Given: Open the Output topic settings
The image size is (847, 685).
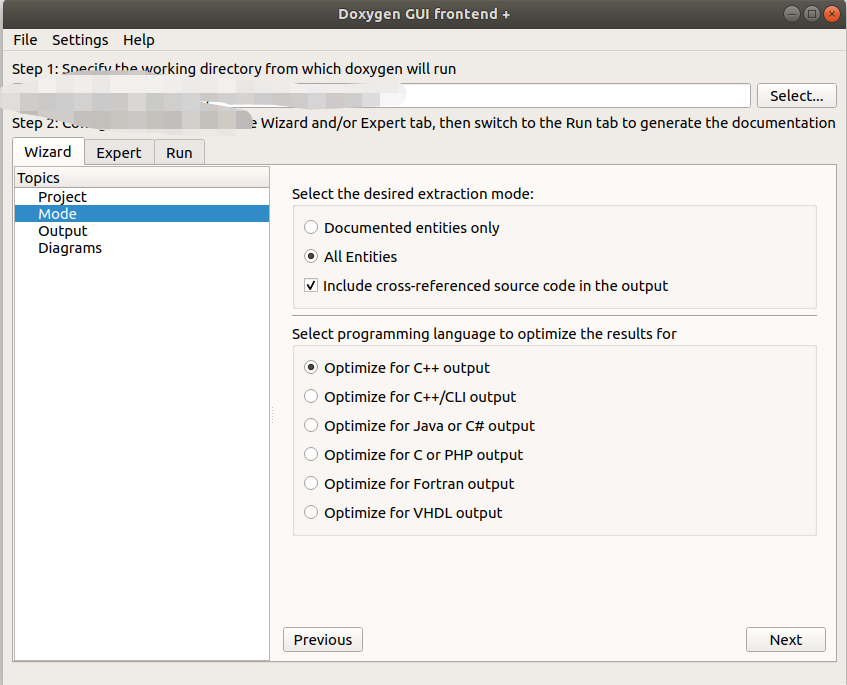Looking at the screenshot, I should point(62,230).
